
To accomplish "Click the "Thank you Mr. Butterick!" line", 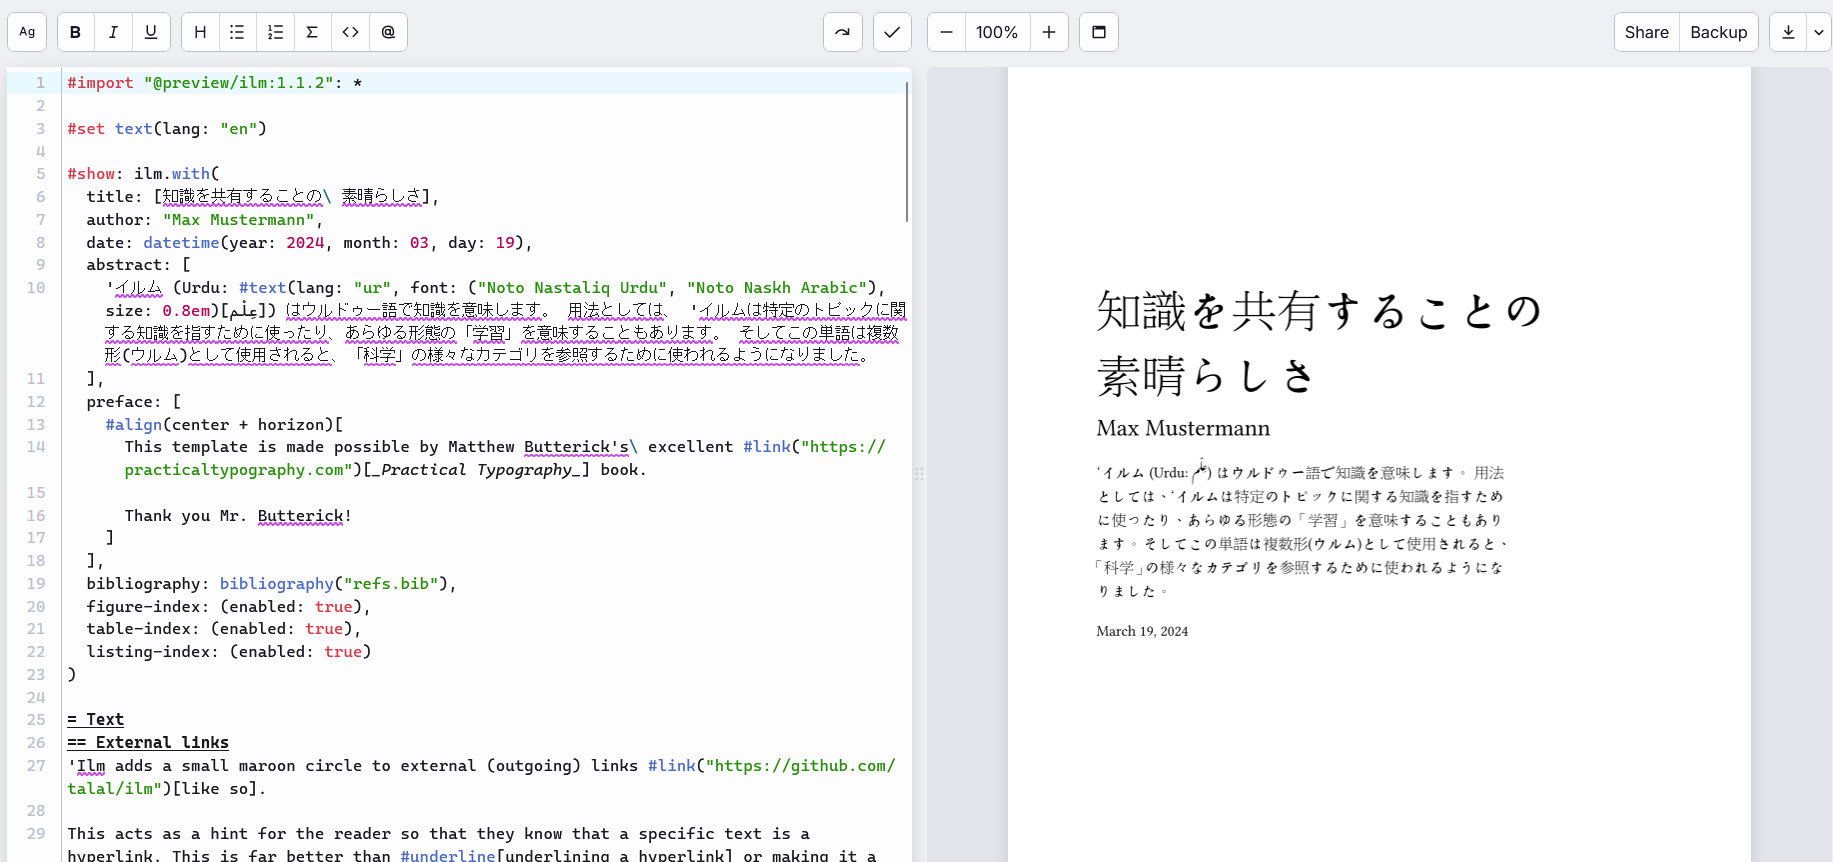I will pos(238,516).
